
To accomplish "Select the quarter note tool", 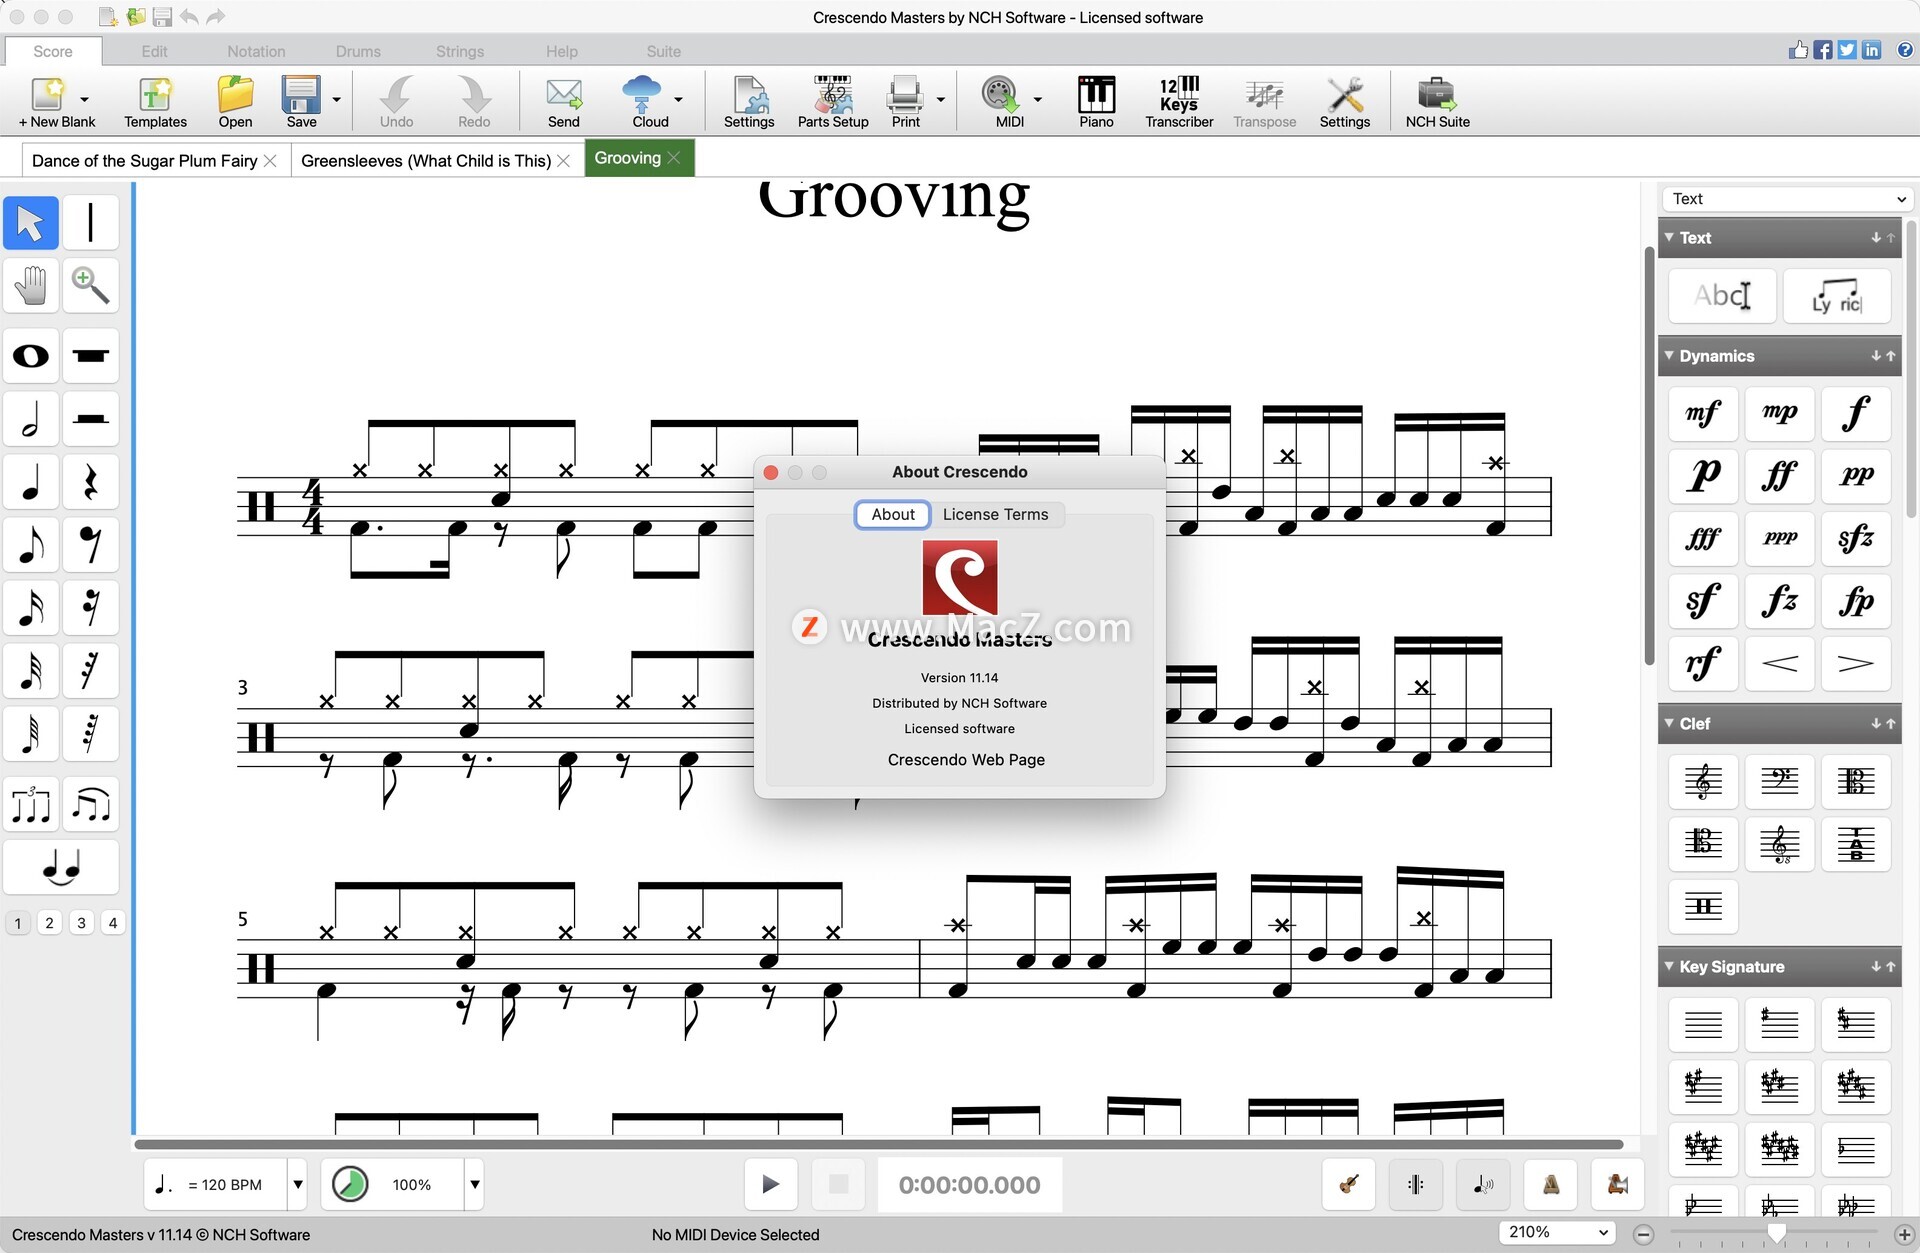I will (31, 482).
